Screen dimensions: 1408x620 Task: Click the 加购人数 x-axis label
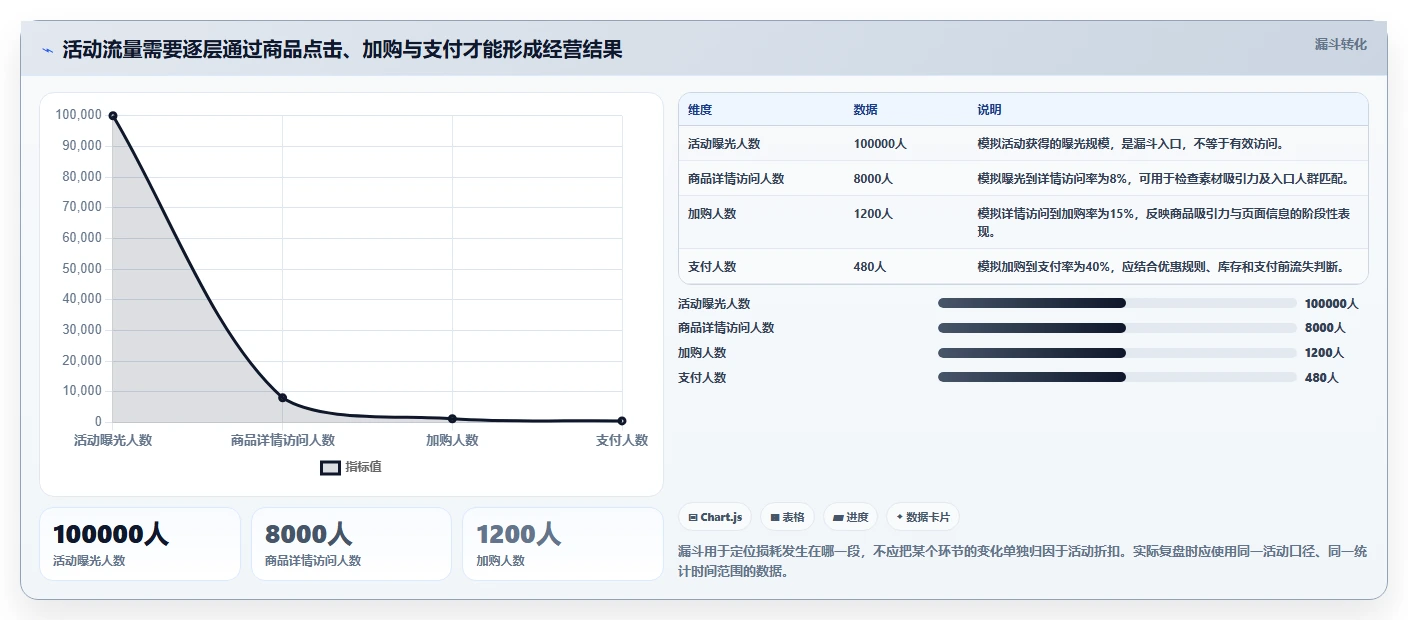452,440
